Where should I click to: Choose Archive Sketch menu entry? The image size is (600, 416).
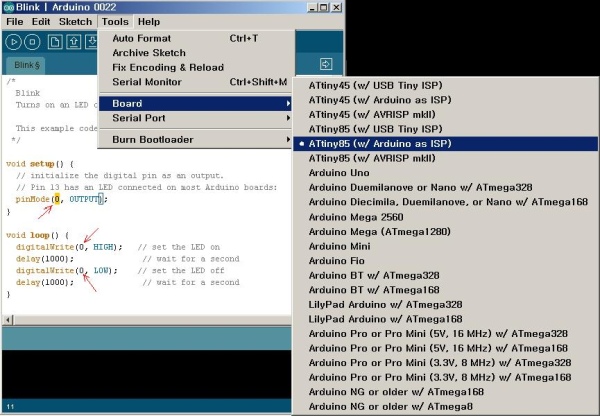[196, 53]
